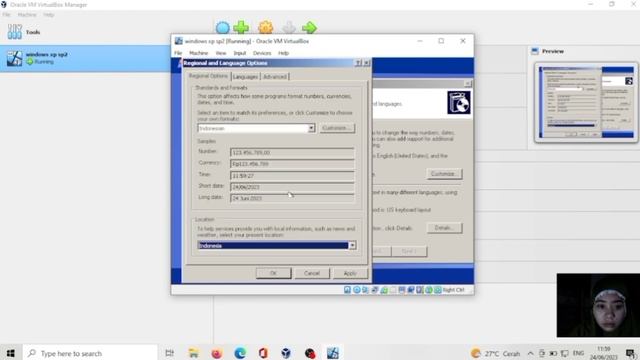Click the blue New VM toolbar icon

pos(222,28)
